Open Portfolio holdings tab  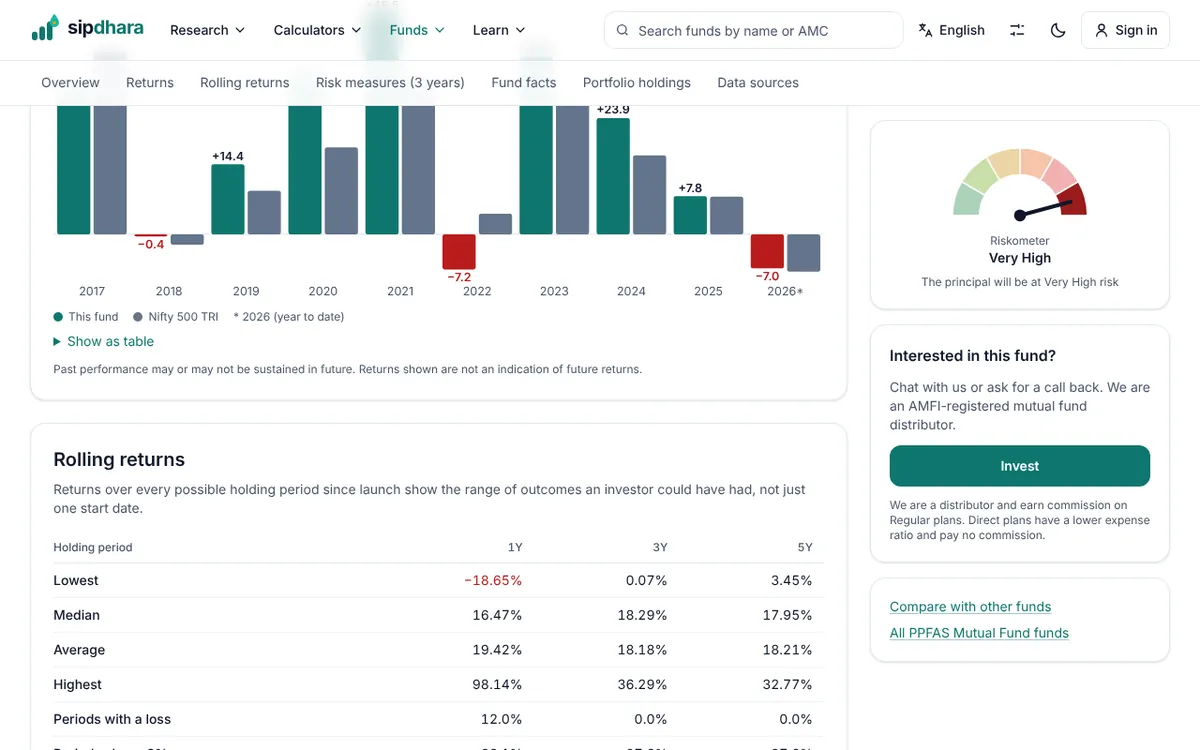[637, 82]
